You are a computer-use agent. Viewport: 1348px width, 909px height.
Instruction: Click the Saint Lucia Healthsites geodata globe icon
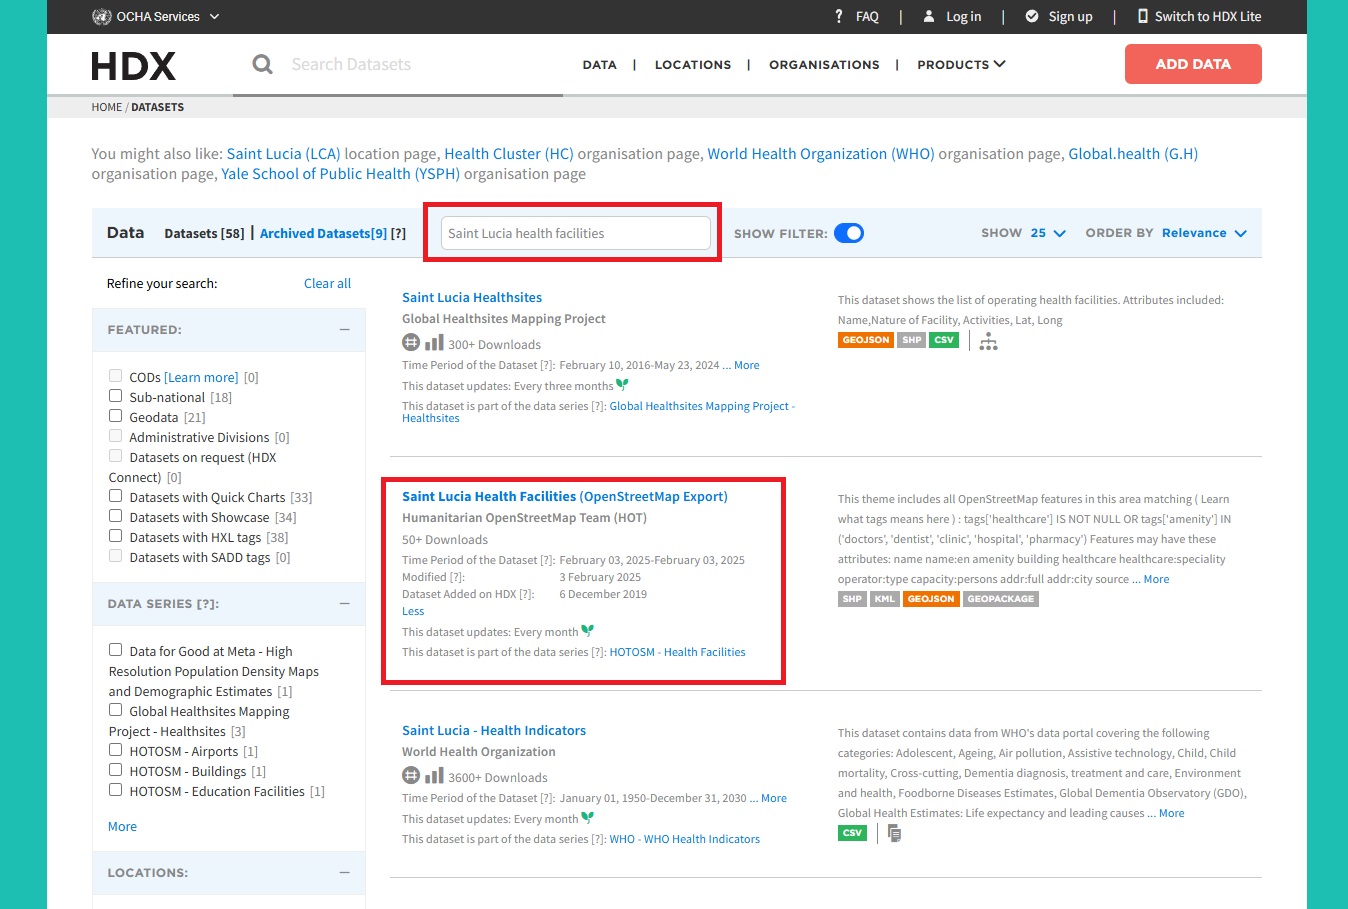pyautogui.click(x=411, y=343)
